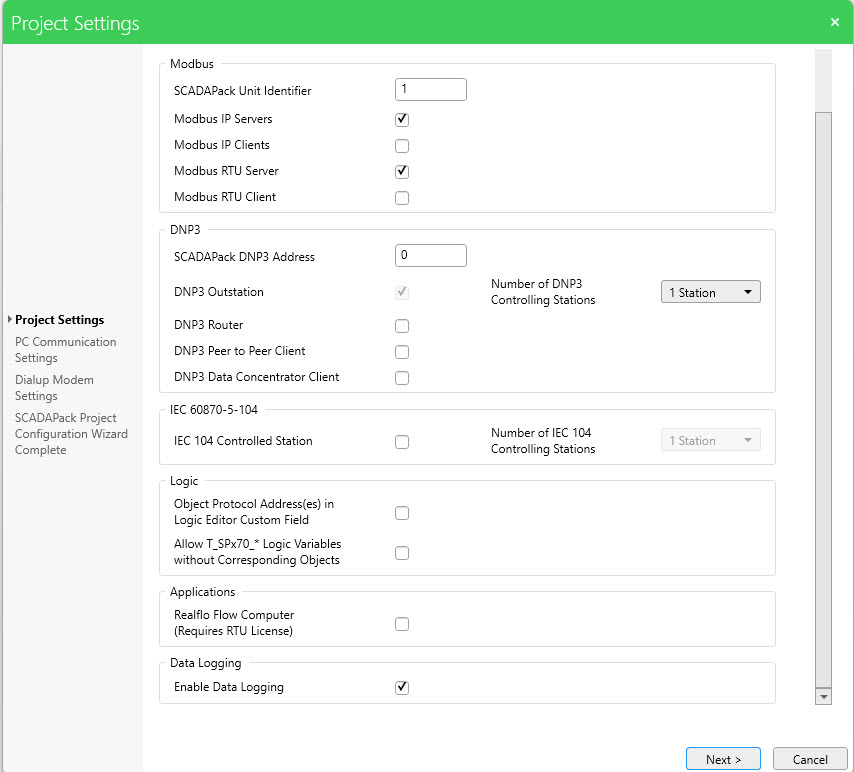Select the Dialup Modem Settings step
854x772 pixels.
pyautogui.click(x=54, y=388)
